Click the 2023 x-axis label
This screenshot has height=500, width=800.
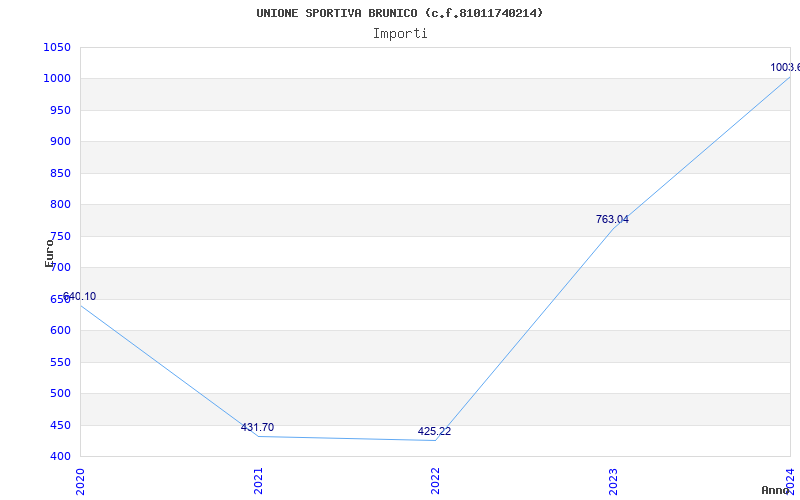coord(613,481)
